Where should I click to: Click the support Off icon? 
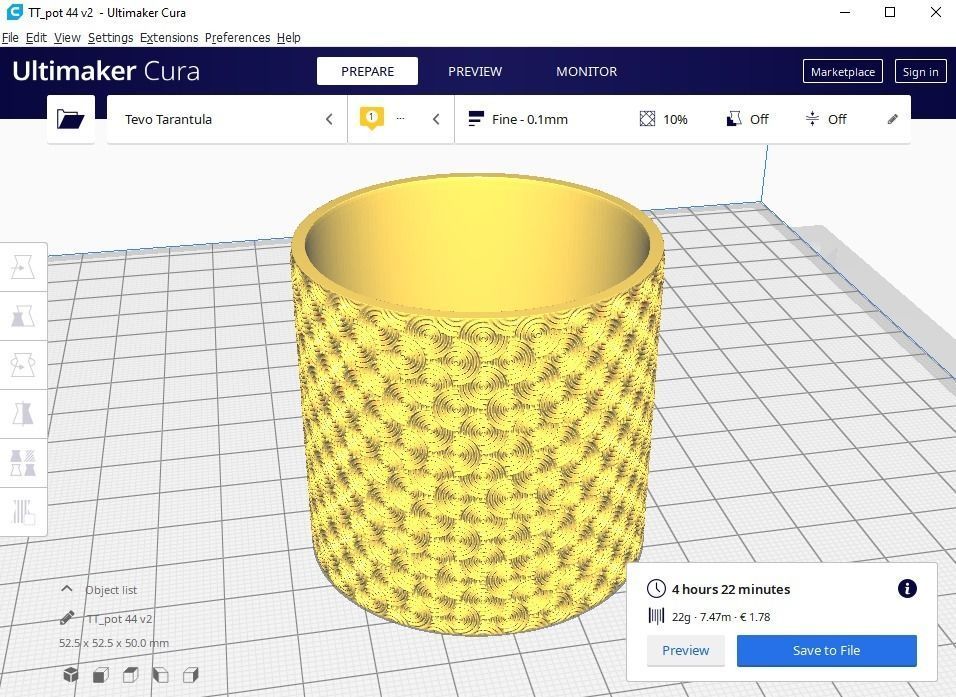pos(734,118)
